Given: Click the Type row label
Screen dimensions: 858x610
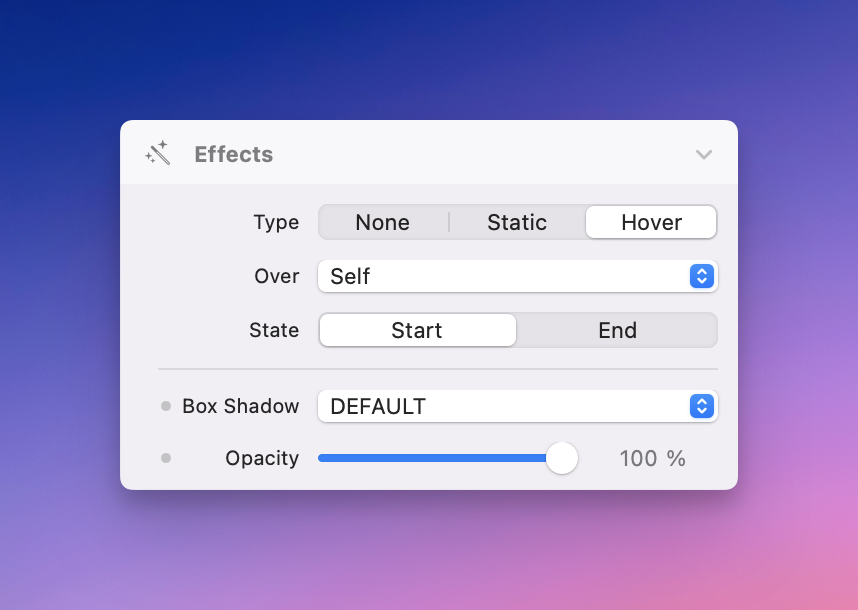Looking at the screenshot, I should click(276, 222).
